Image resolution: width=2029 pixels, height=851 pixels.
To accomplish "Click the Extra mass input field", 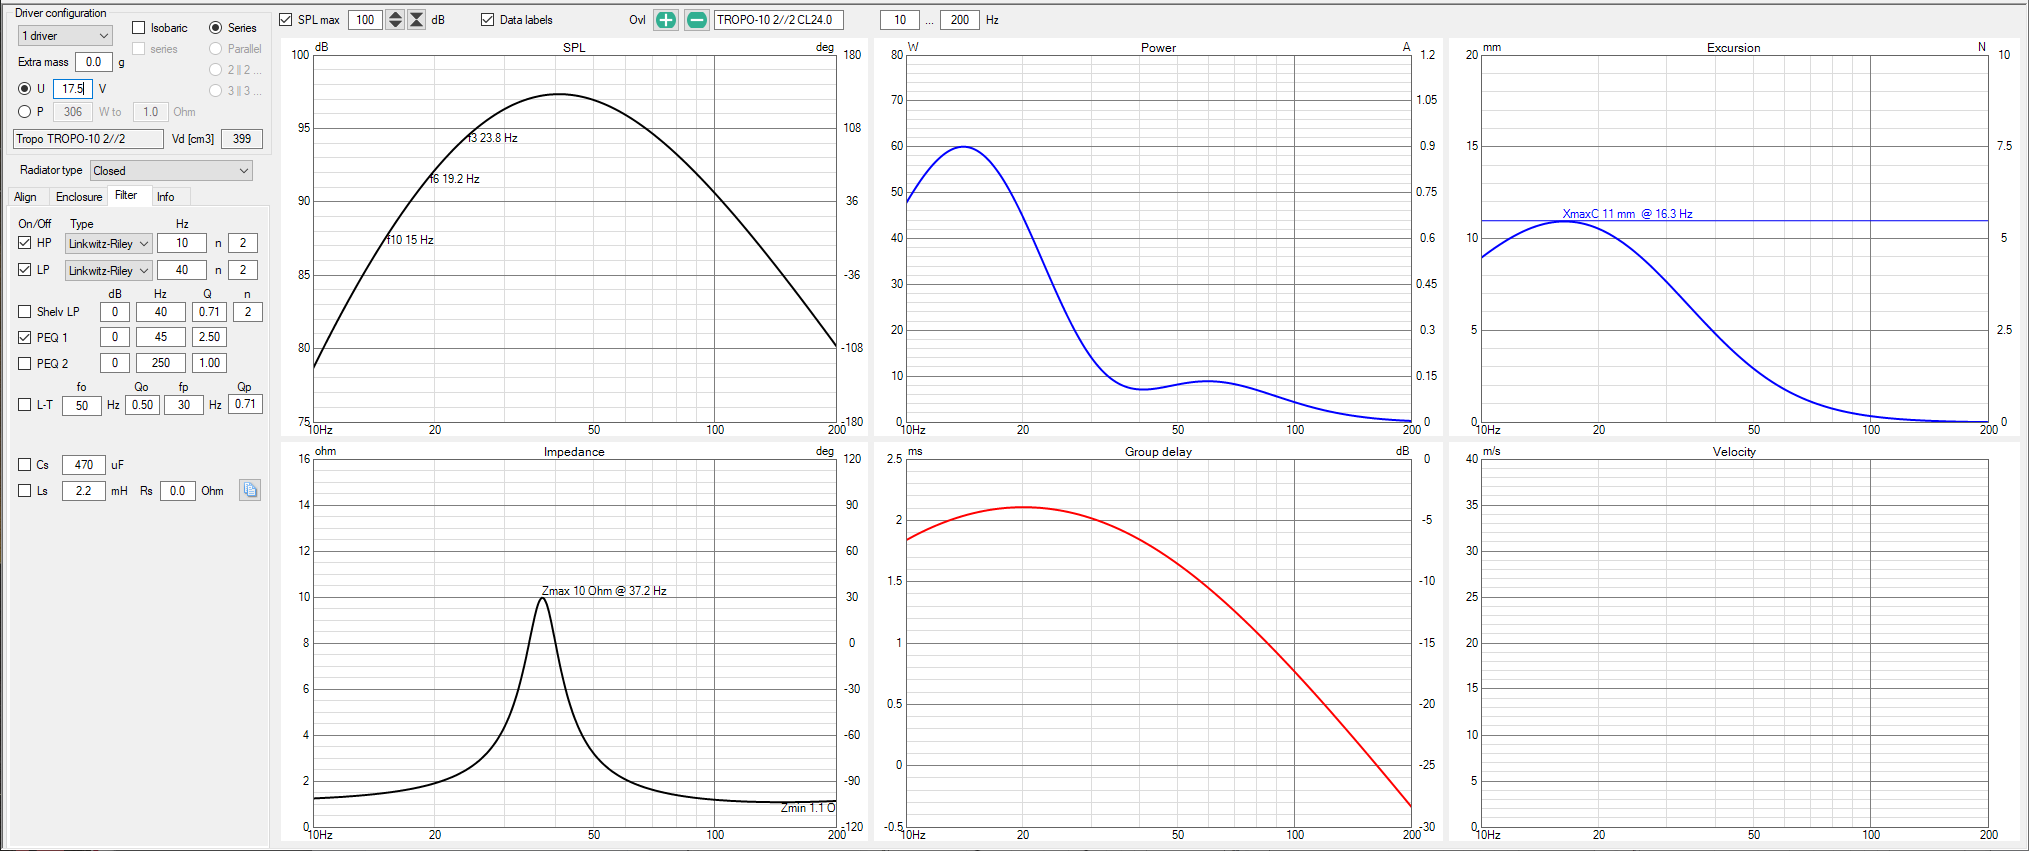I will [x=94, y=62].
